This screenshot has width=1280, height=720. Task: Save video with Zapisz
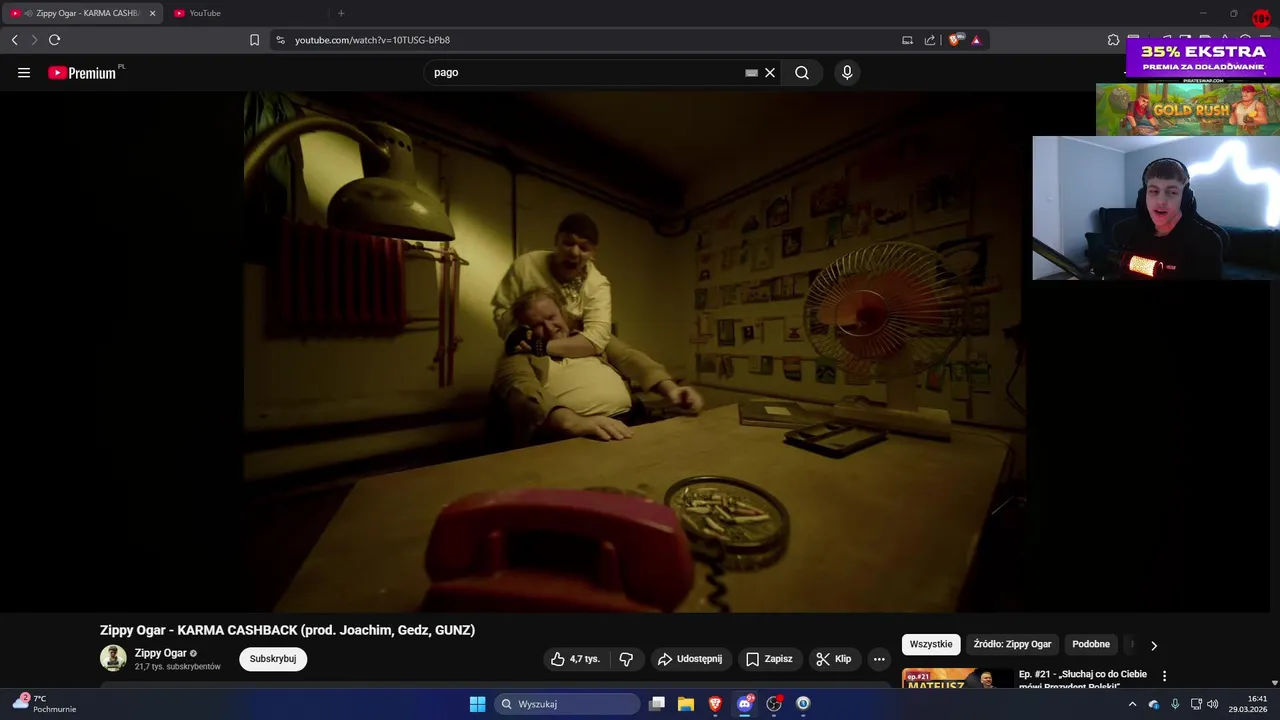point(769,659)
